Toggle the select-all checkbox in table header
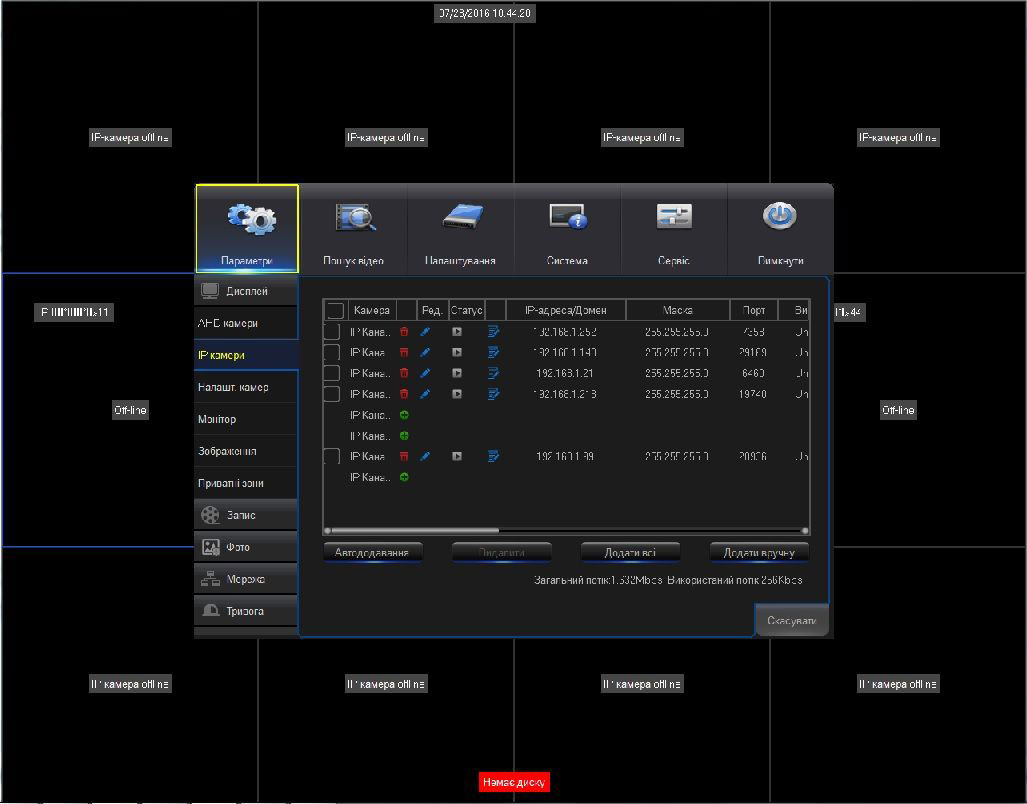1027x804 pixels. [x=335, y=310]
